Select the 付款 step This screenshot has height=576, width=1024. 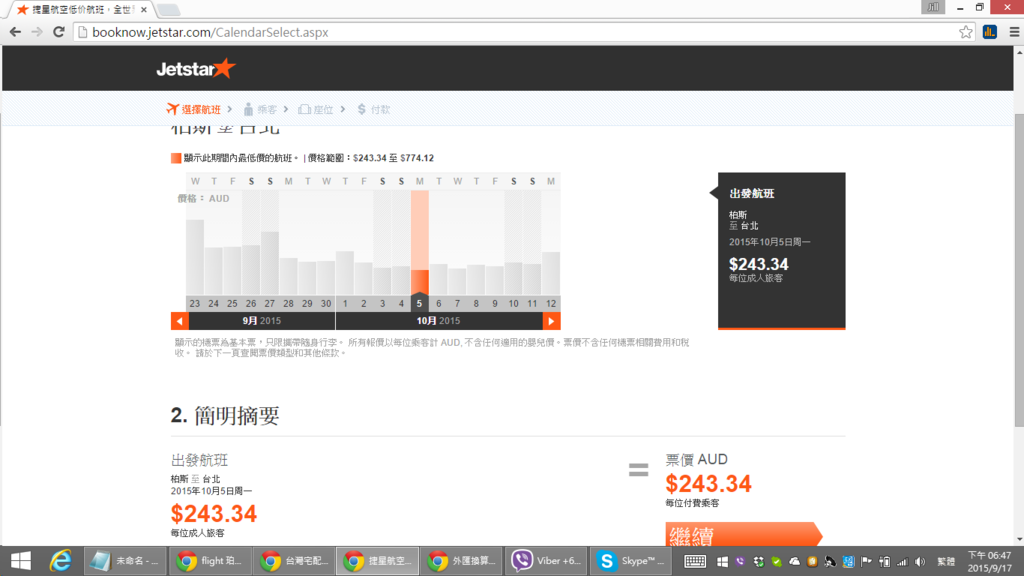(x=374, y=110)
